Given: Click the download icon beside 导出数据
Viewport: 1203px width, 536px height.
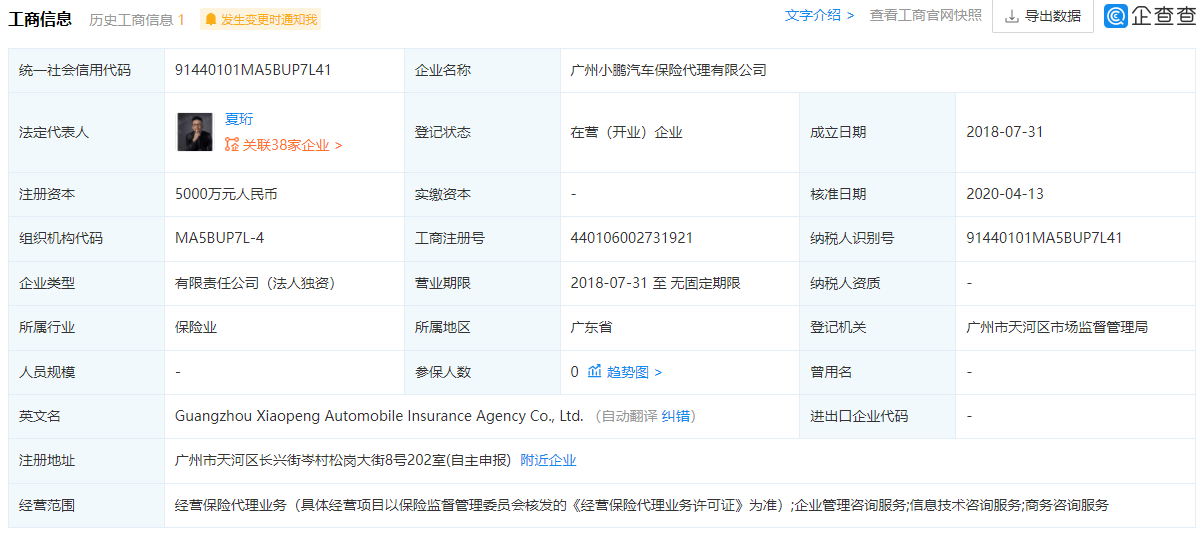Looking at the screenshot, I should pos(1011,16).
